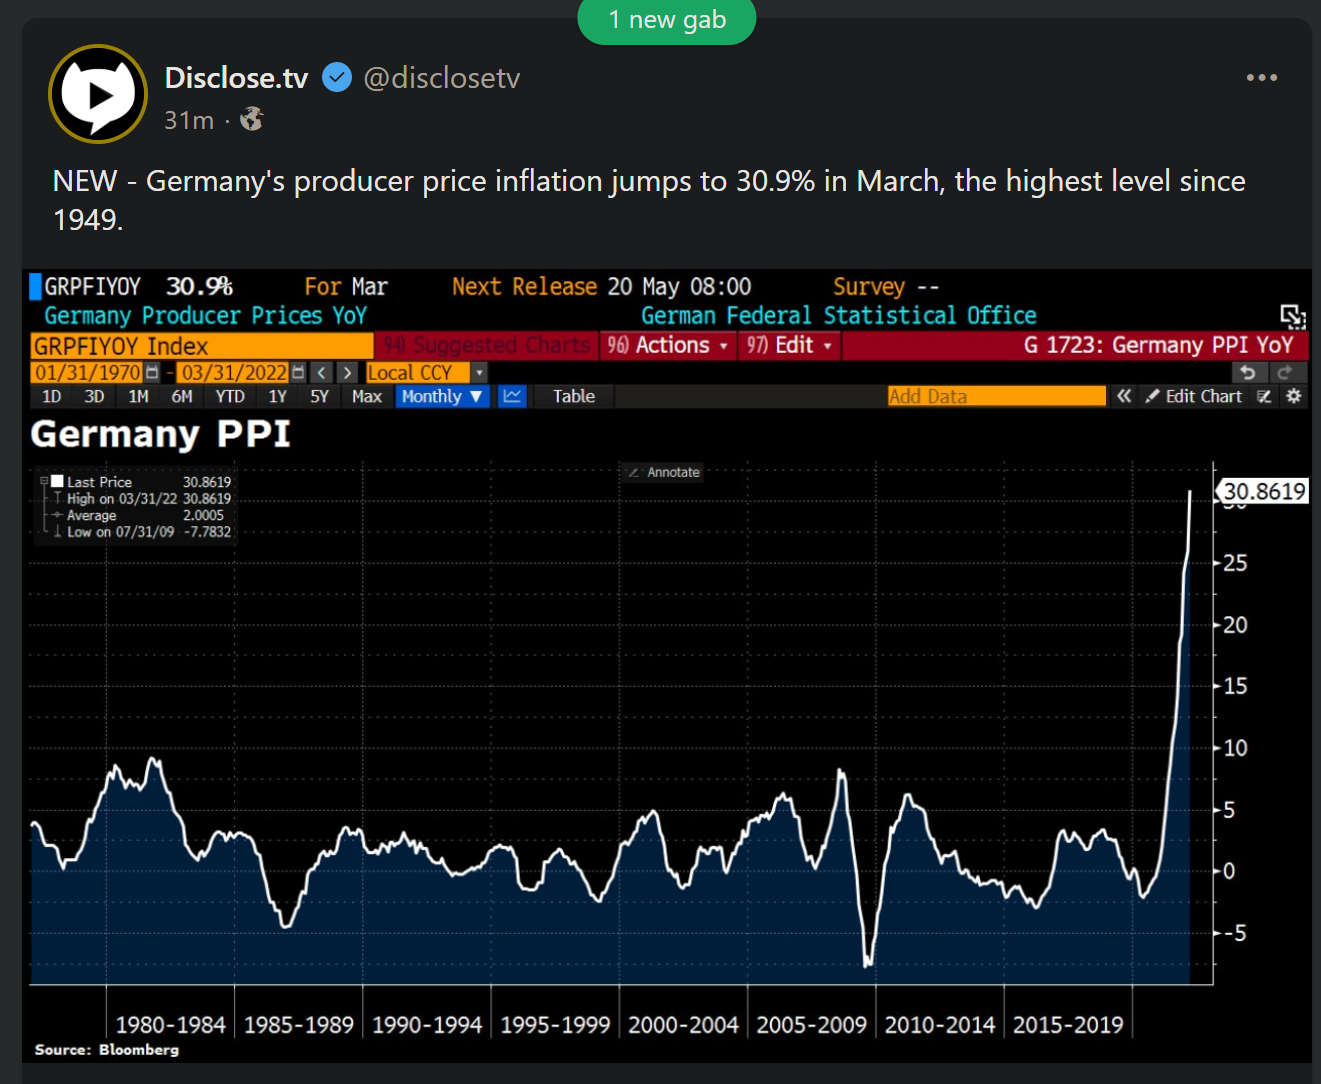
Task: Click the Low on 07/31/09 legend row
Action: coord(142,532)
